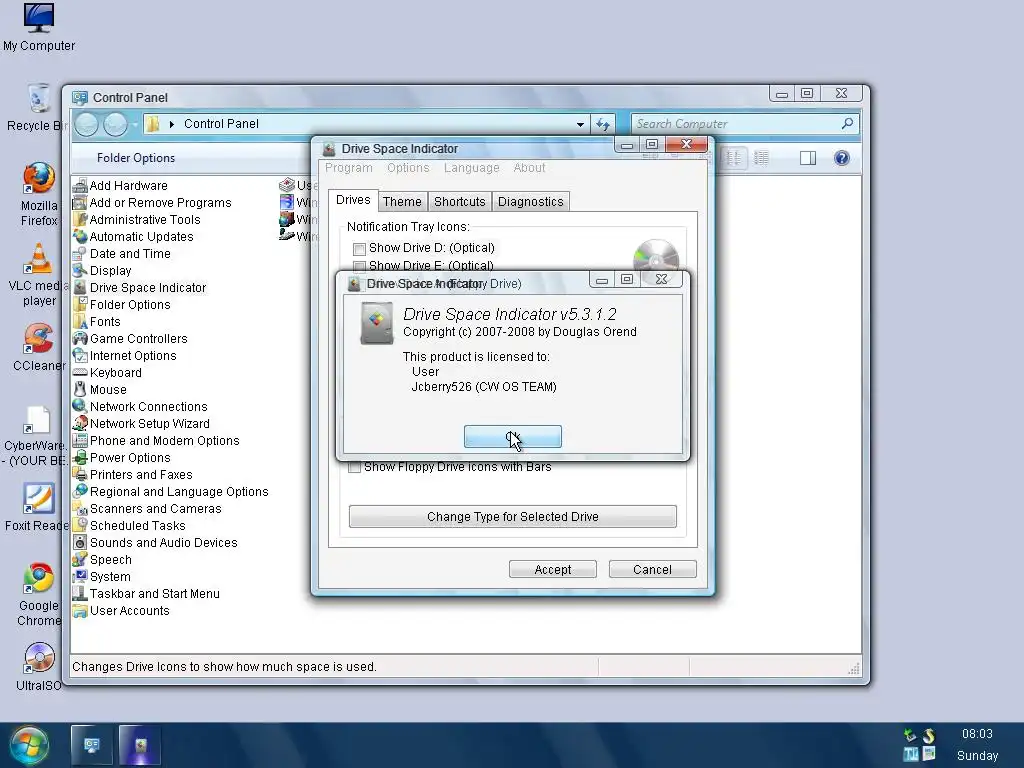
Task: Click OK in the About dialog
Action: pyautogui.click(x=513, y=436)
